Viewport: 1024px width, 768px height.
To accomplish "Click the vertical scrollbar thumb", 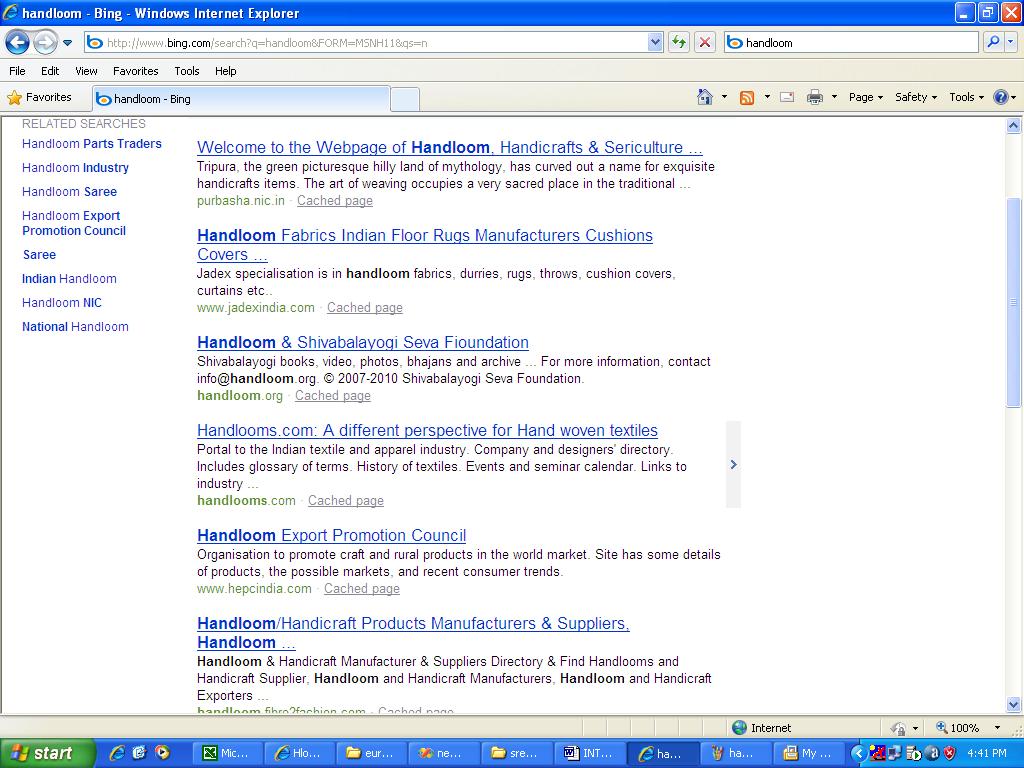I will click(x=1014, y=302).
